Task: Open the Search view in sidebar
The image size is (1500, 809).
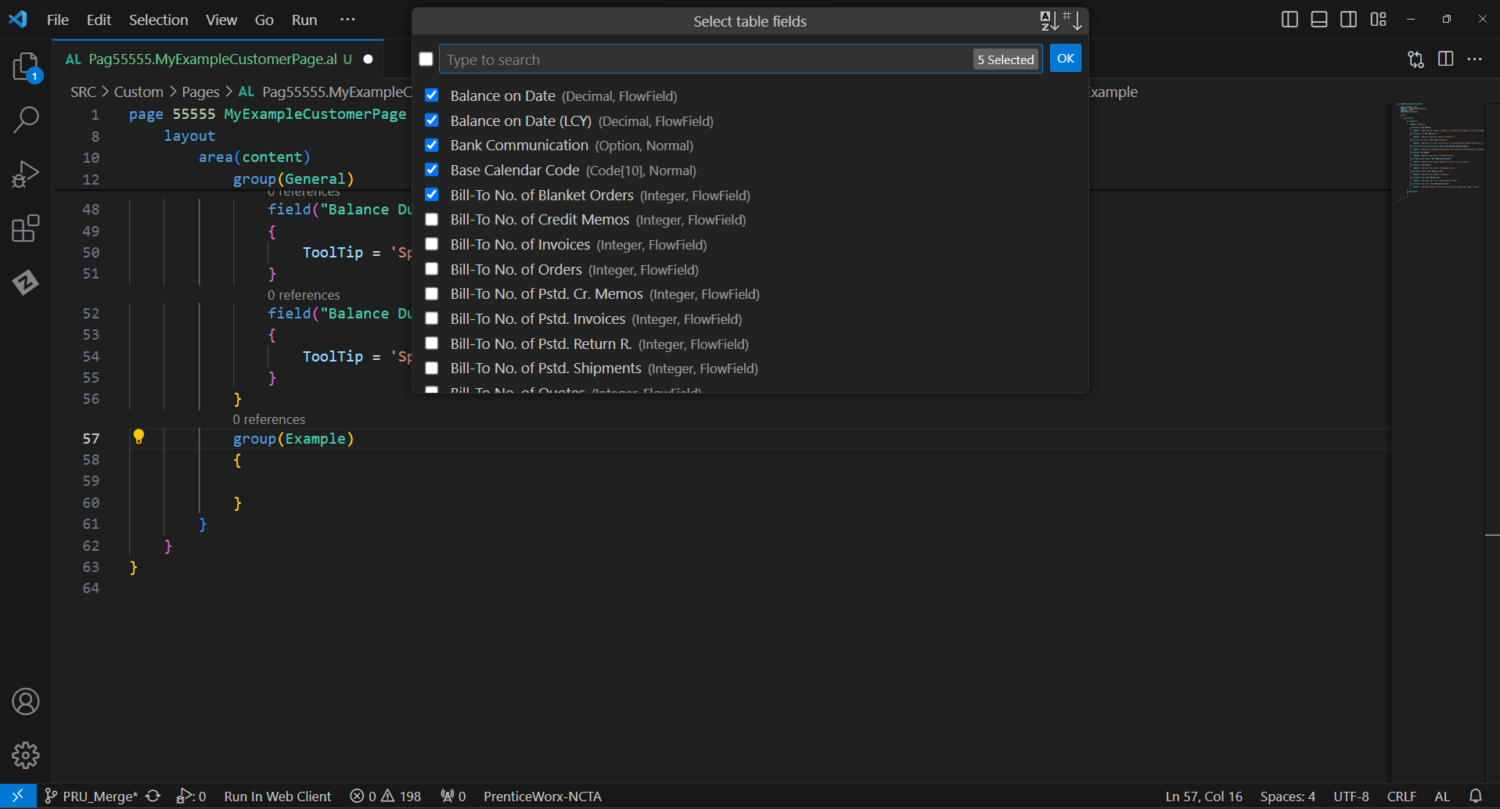Action: pyautogui.click(x=25, y=119)
